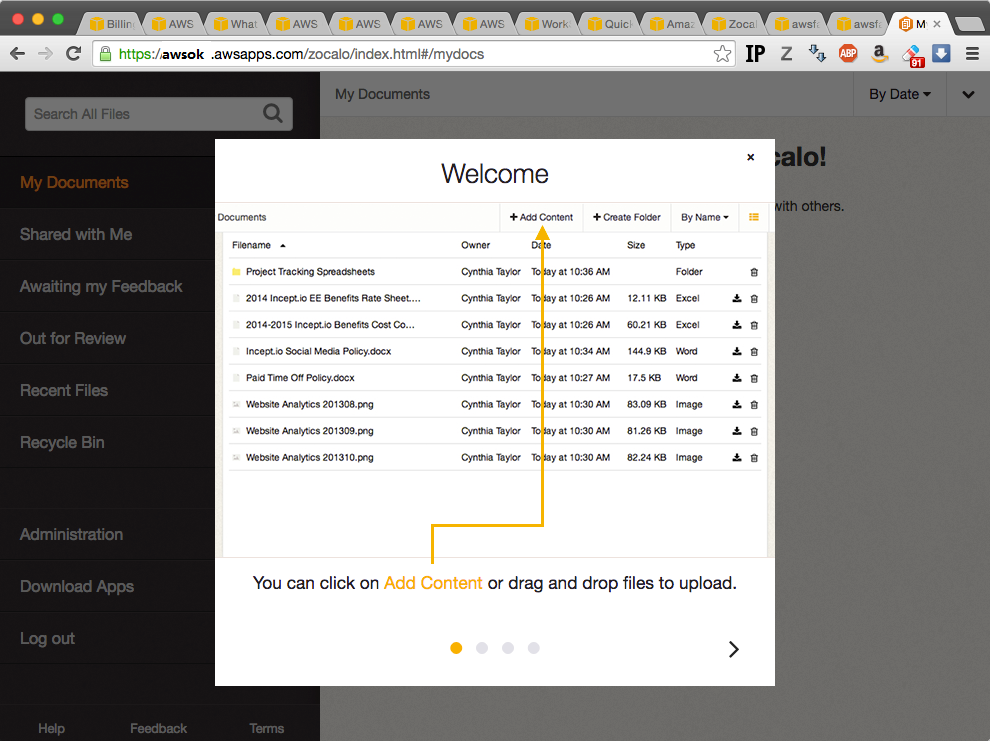Switch to the Work browser tab
Viewport: 990px width, 741px height.
[548, 24]
